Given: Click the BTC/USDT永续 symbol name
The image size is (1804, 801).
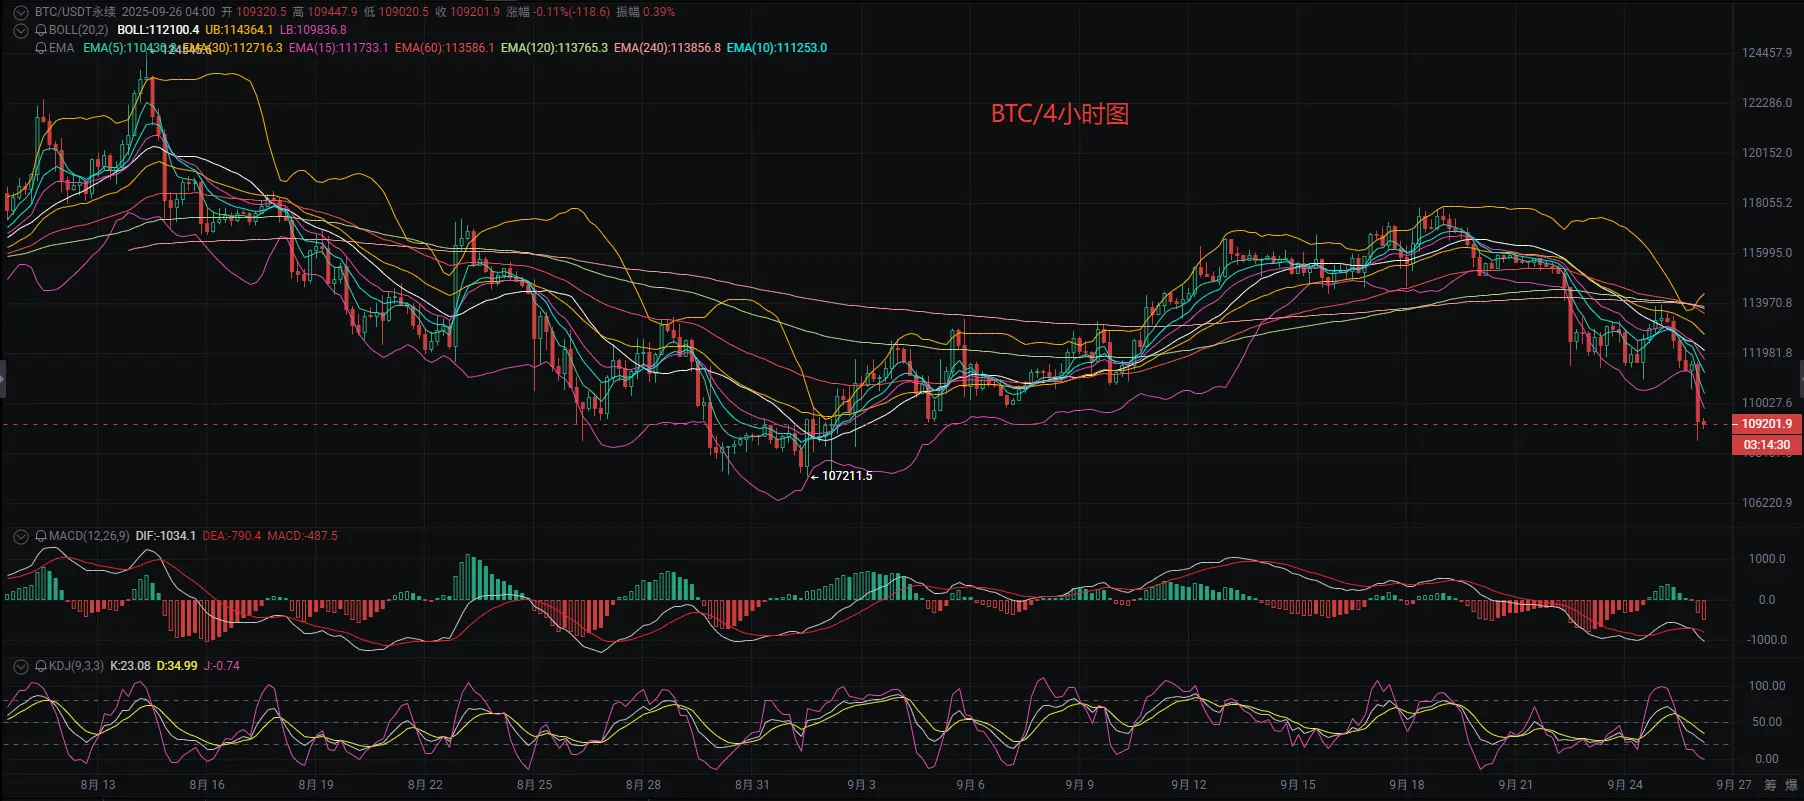Looking at the screenshot, I should pos(75,12).
